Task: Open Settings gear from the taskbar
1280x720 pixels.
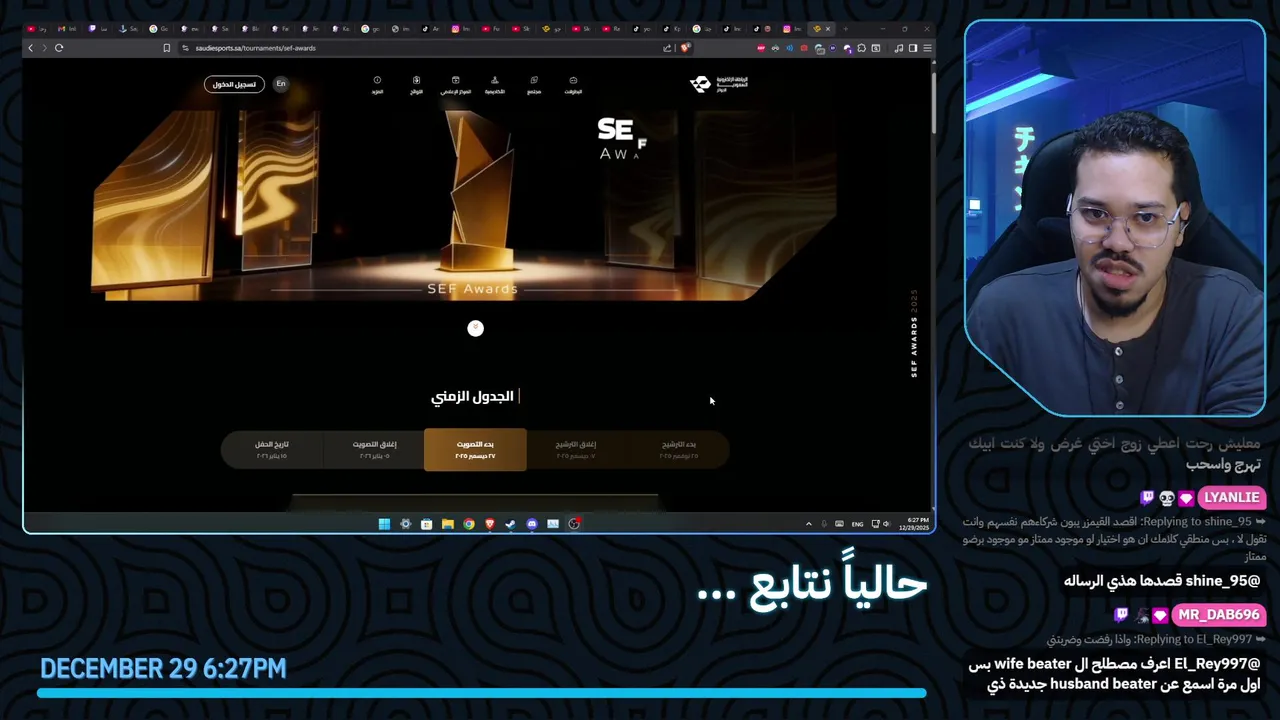Action: point(405,524)
